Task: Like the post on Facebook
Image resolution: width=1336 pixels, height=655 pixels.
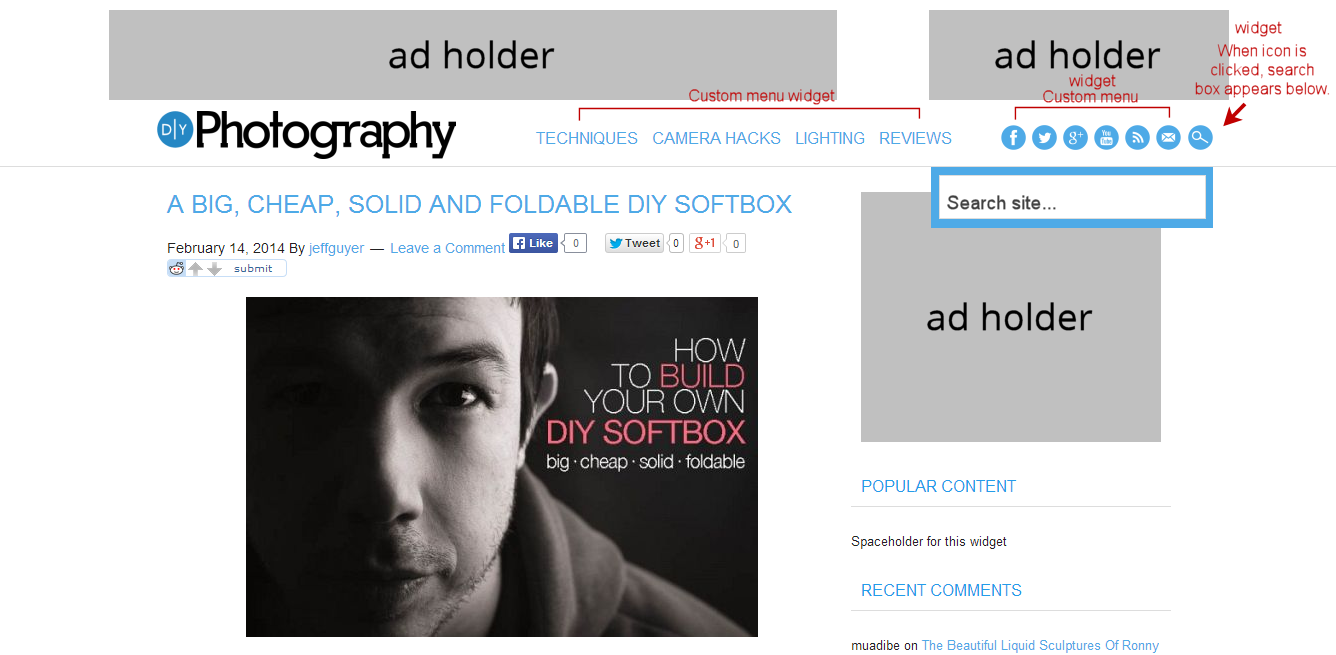Action: coord(533,243)
